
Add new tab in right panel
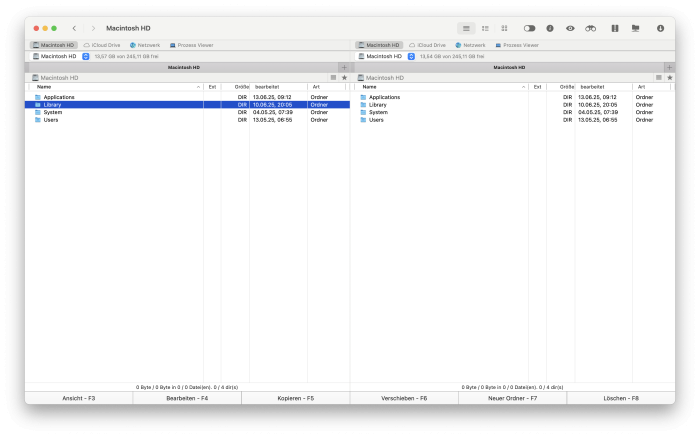click(x=669, y=67)
